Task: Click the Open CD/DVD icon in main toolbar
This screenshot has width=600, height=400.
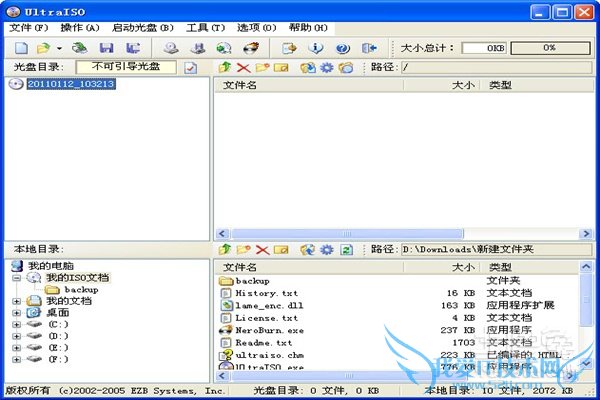Action: point(80,48)
